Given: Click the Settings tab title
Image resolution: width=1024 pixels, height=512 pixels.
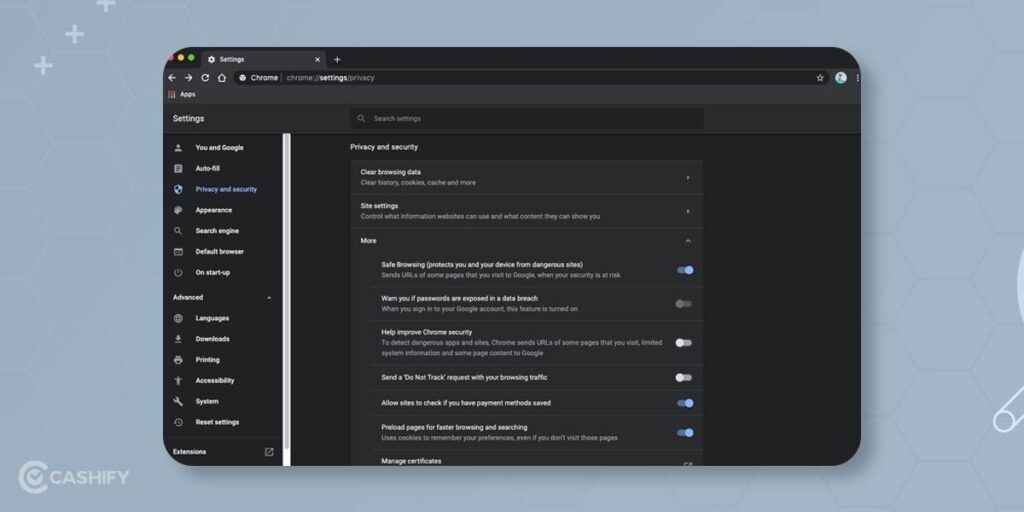Looking at the screenshot, I should (x=232, y=59).
